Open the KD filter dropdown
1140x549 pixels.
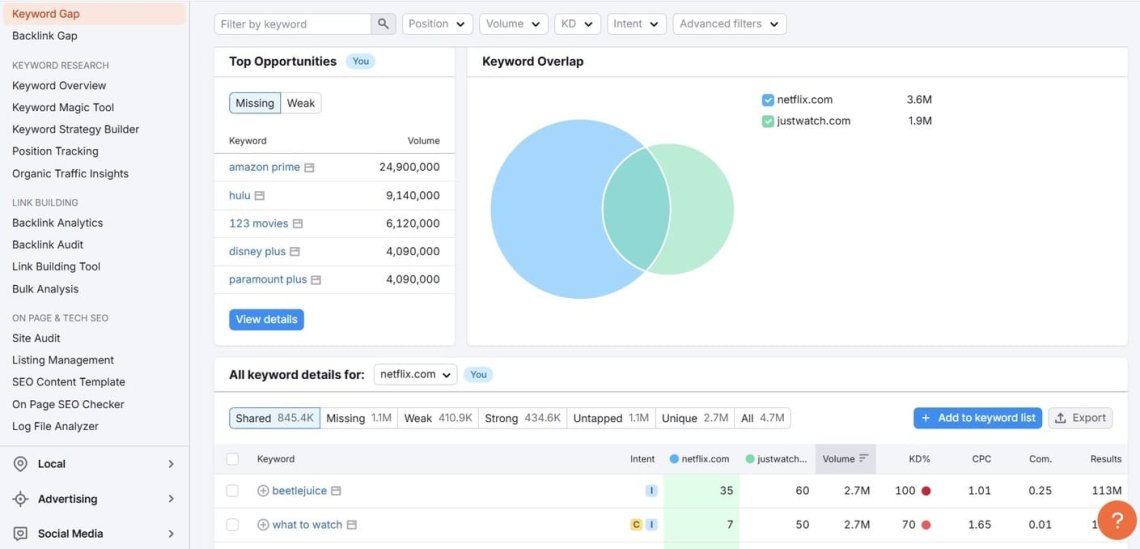(x=577, y=24)
